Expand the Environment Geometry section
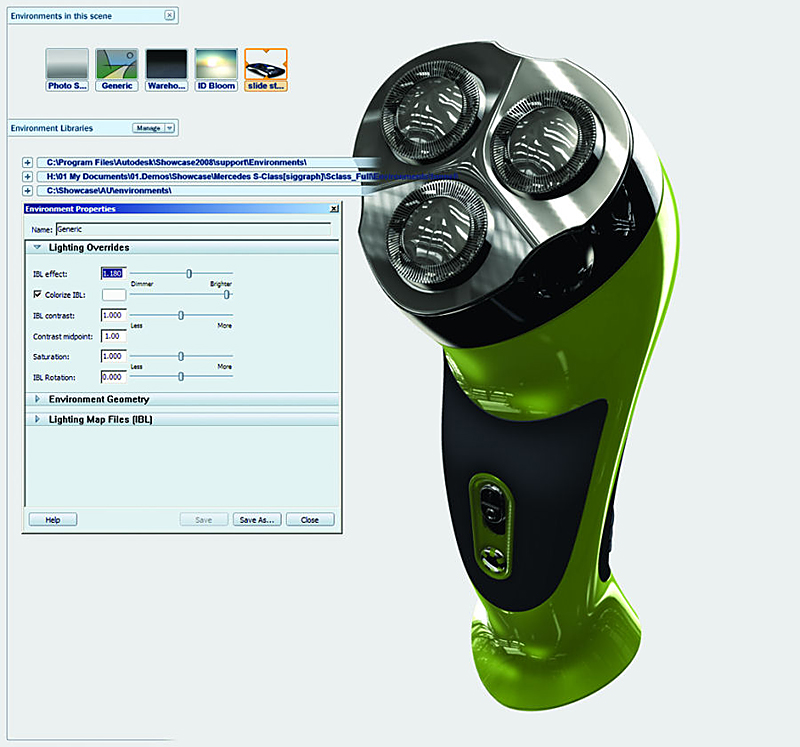Screen dimensions: 800x747 pos(37,399)
